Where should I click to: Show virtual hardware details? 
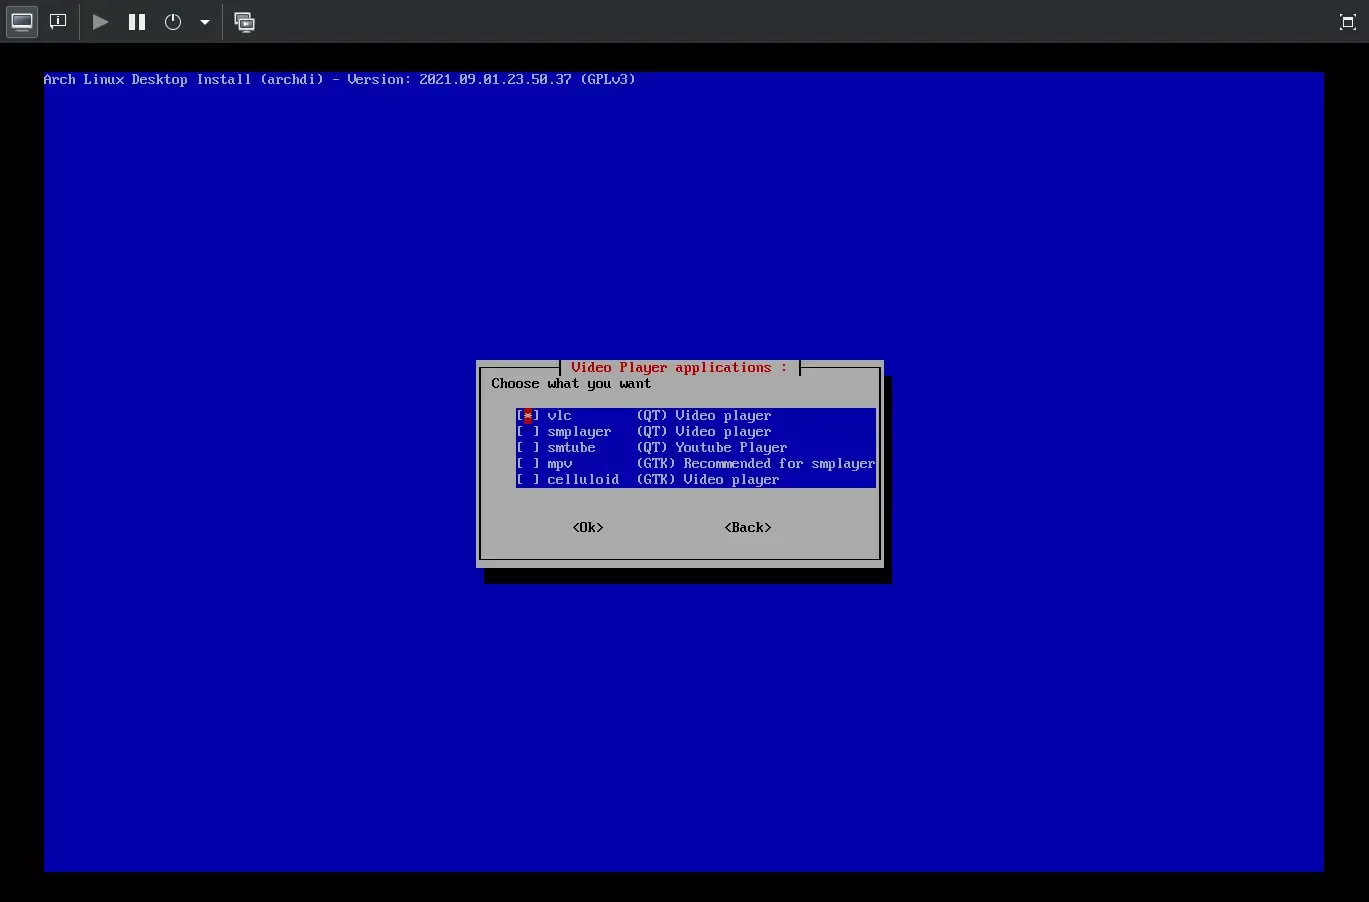58,21
